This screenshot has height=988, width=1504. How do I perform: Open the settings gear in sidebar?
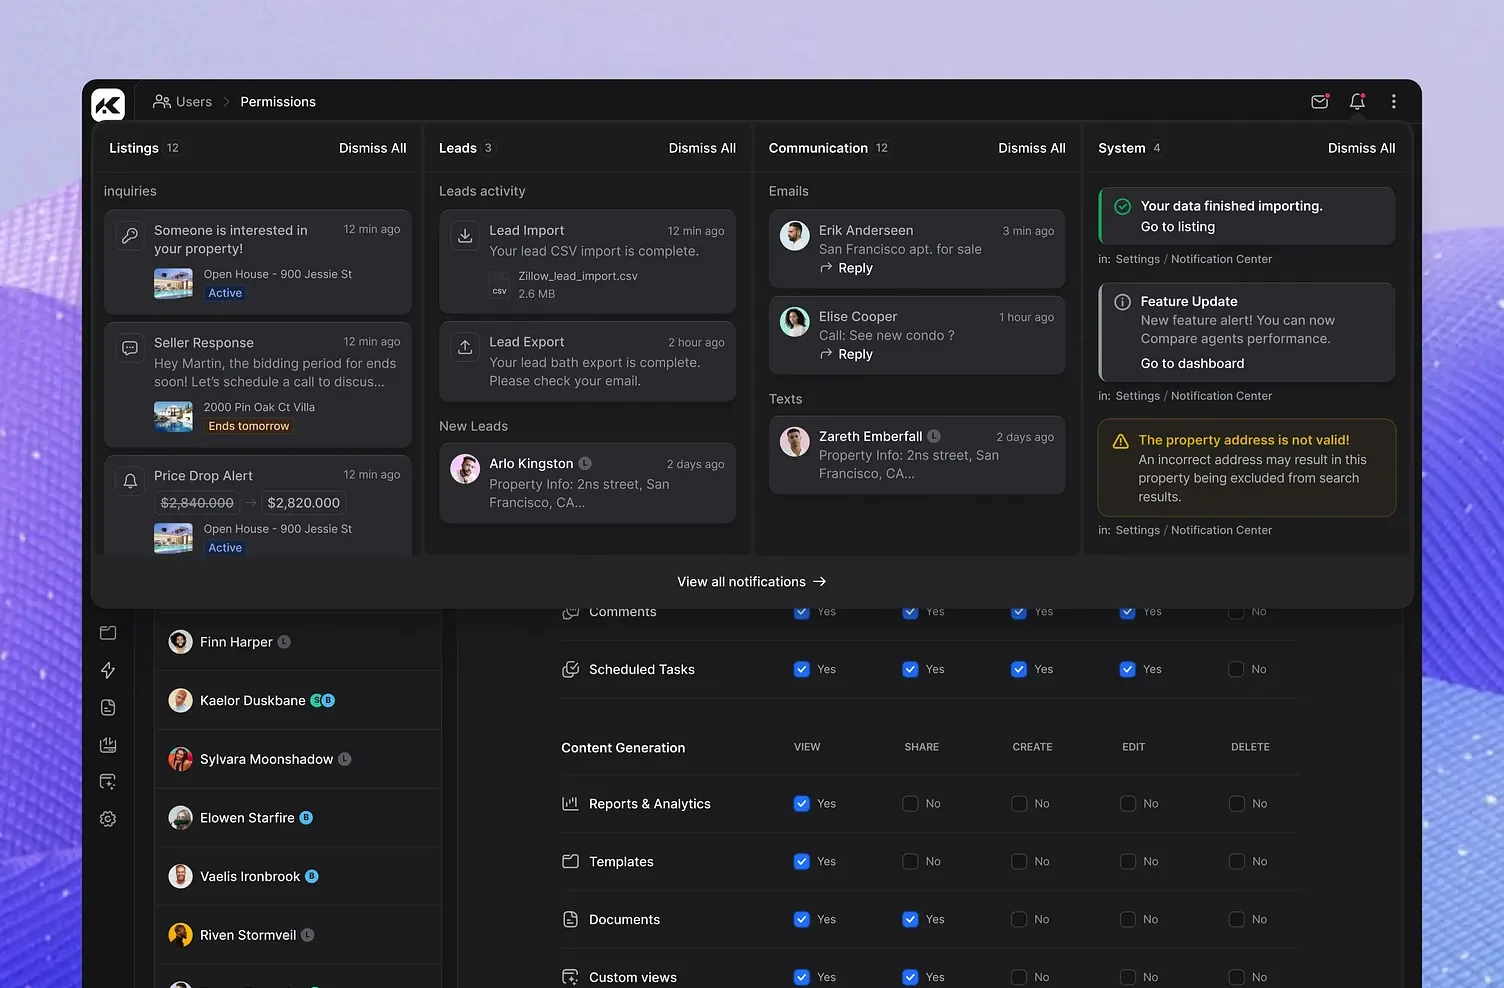[108, 819]
